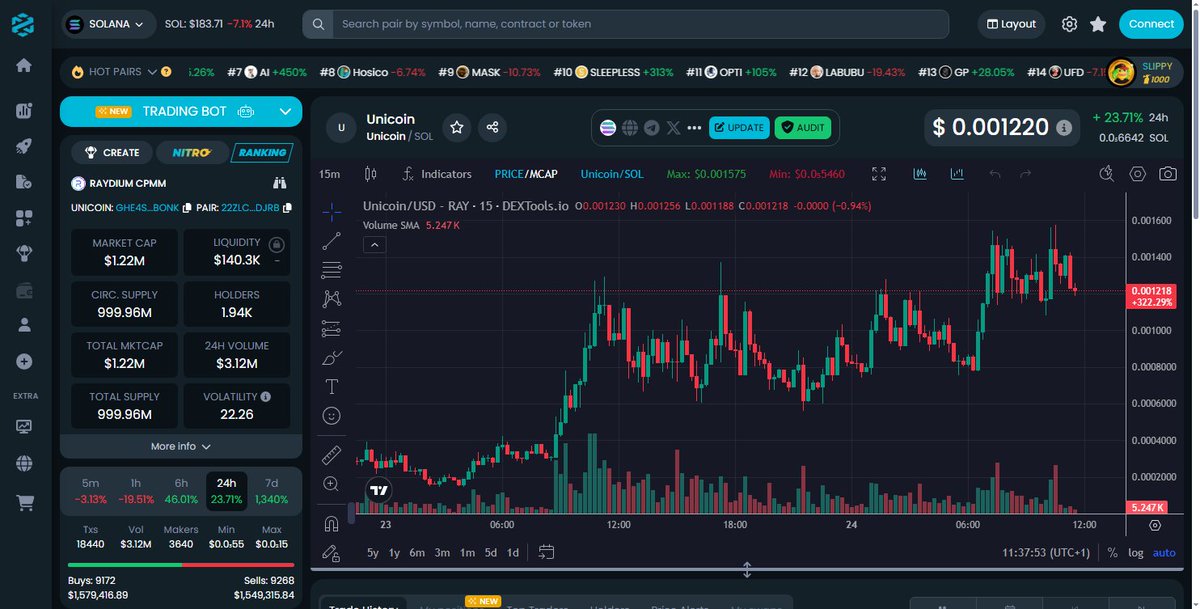The height and width of the screenshot is (609, 1200).
Task: Open the user account sidebar icon
Action: (x=24, y=325)
